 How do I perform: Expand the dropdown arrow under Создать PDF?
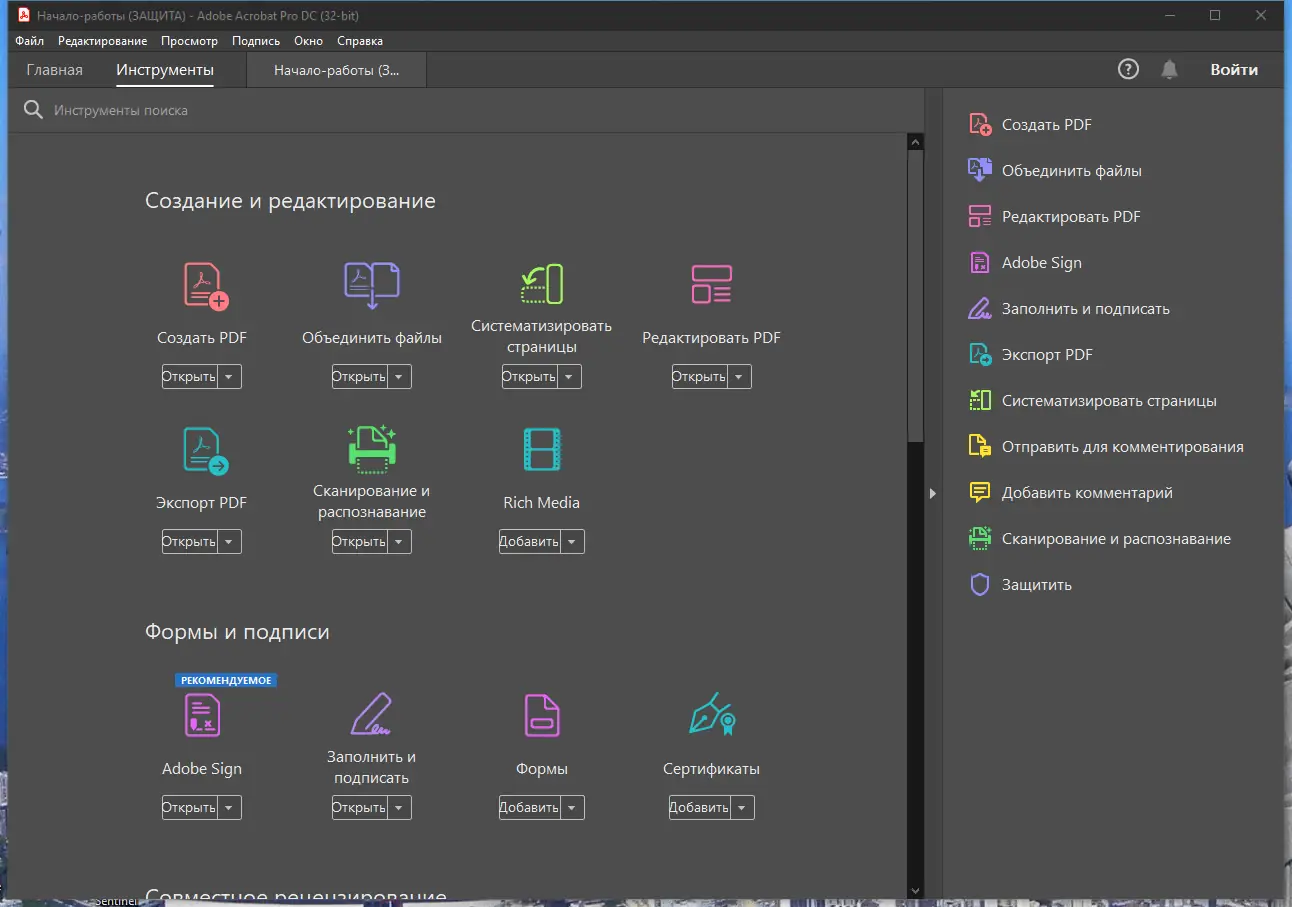click(x=229, y=377)
